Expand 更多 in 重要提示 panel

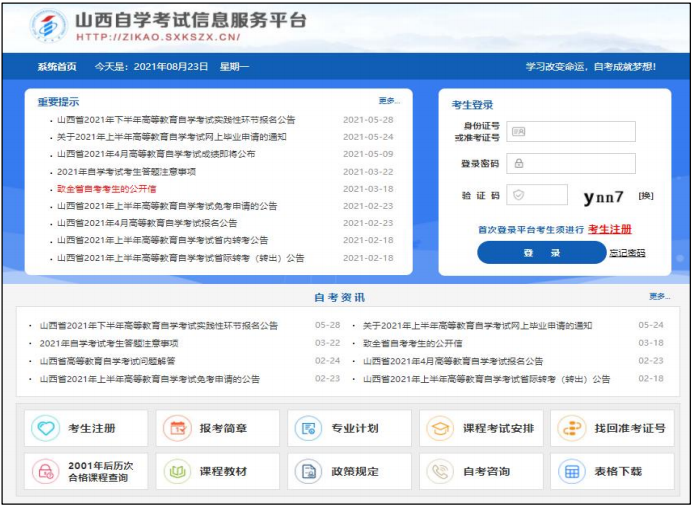click(x=389, y=101)
